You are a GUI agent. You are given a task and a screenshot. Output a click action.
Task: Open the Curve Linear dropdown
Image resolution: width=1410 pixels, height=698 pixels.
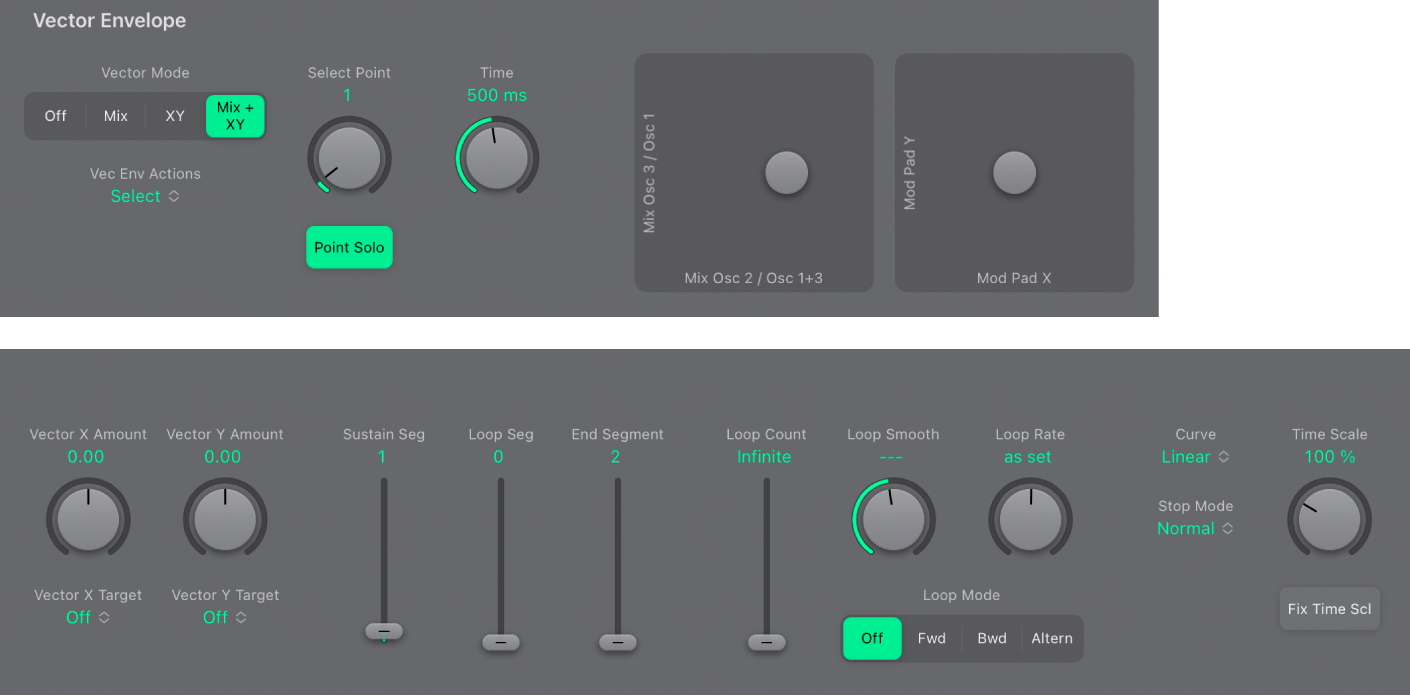click(x=1195, y=457)
